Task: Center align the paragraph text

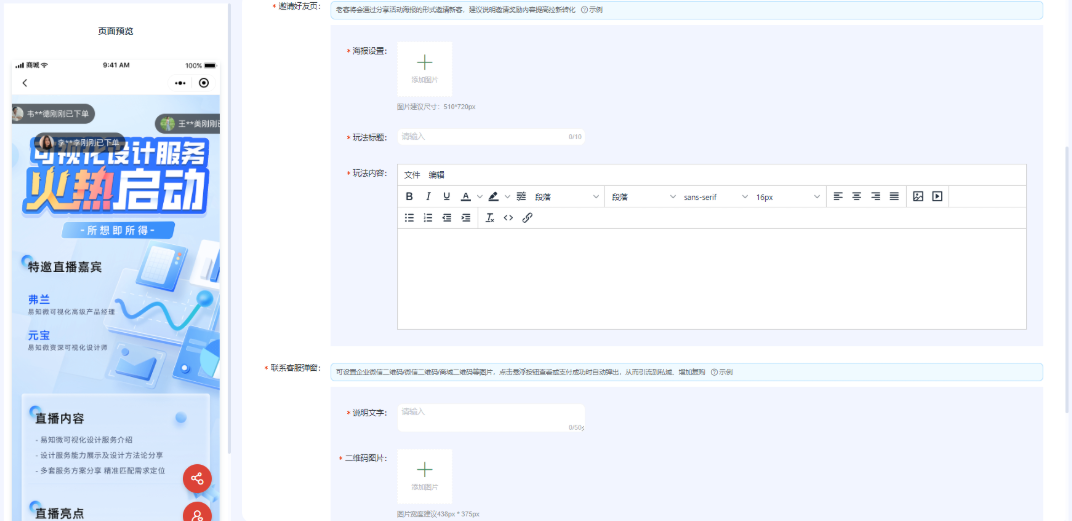Action: point(856,197)
